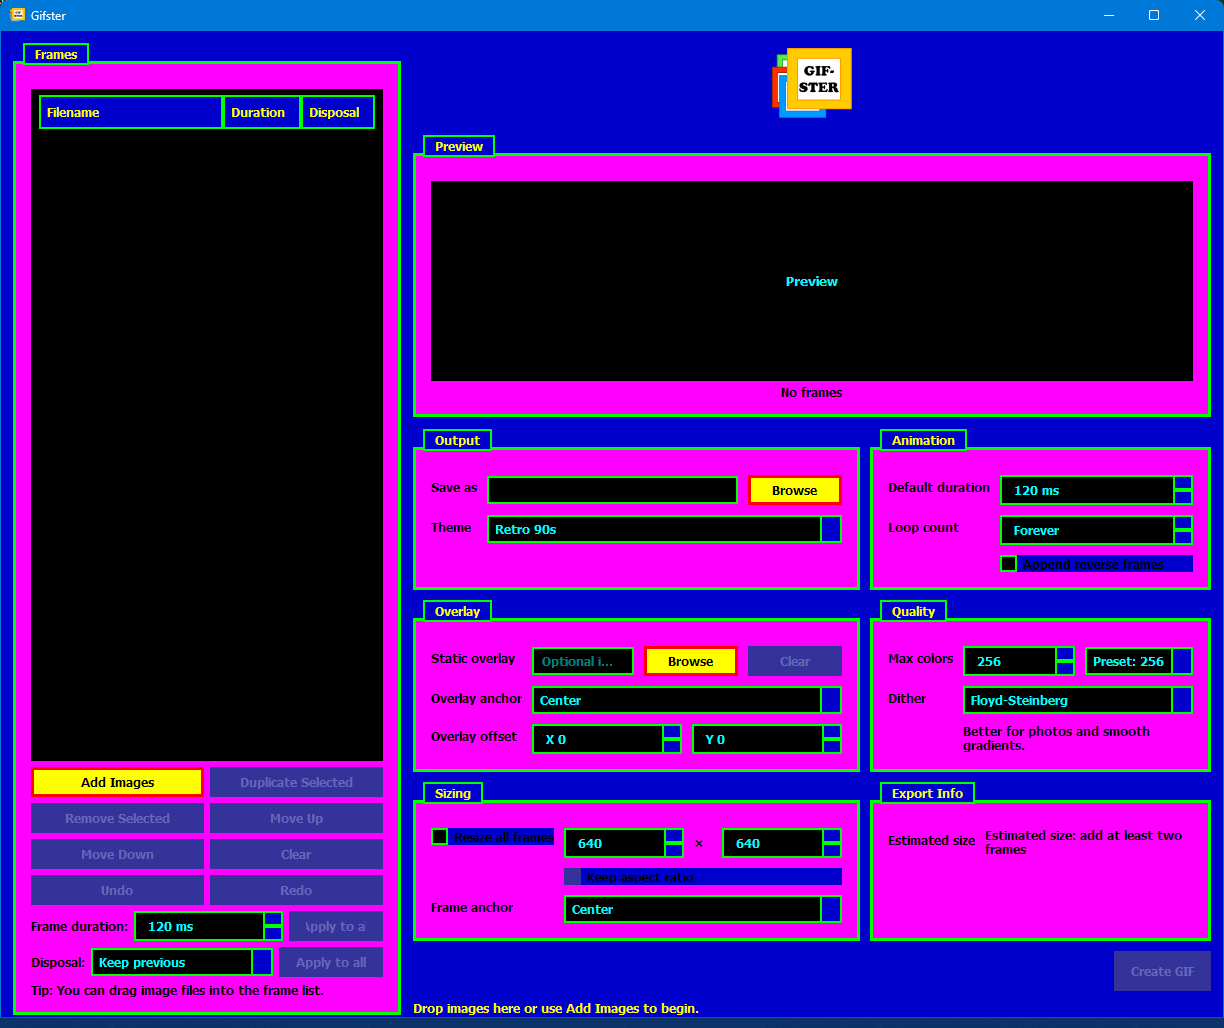Image resolution: width=1224 pixels, height=1028 pixels.
Task: Click the black Preview area
Action: pyautogui.click(x=812, y=281)
